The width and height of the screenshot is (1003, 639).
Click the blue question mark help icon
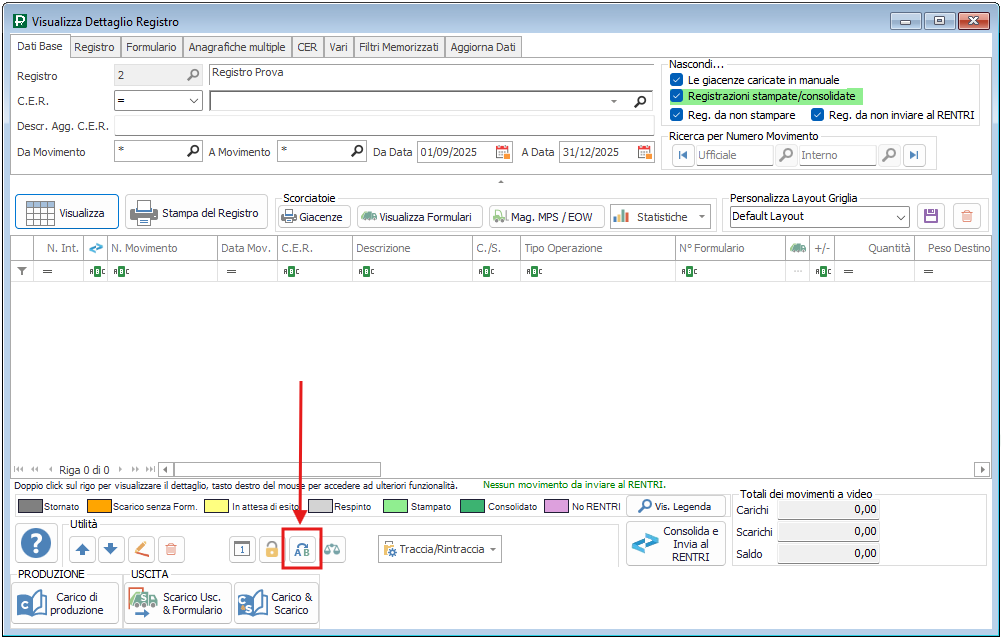36,544
